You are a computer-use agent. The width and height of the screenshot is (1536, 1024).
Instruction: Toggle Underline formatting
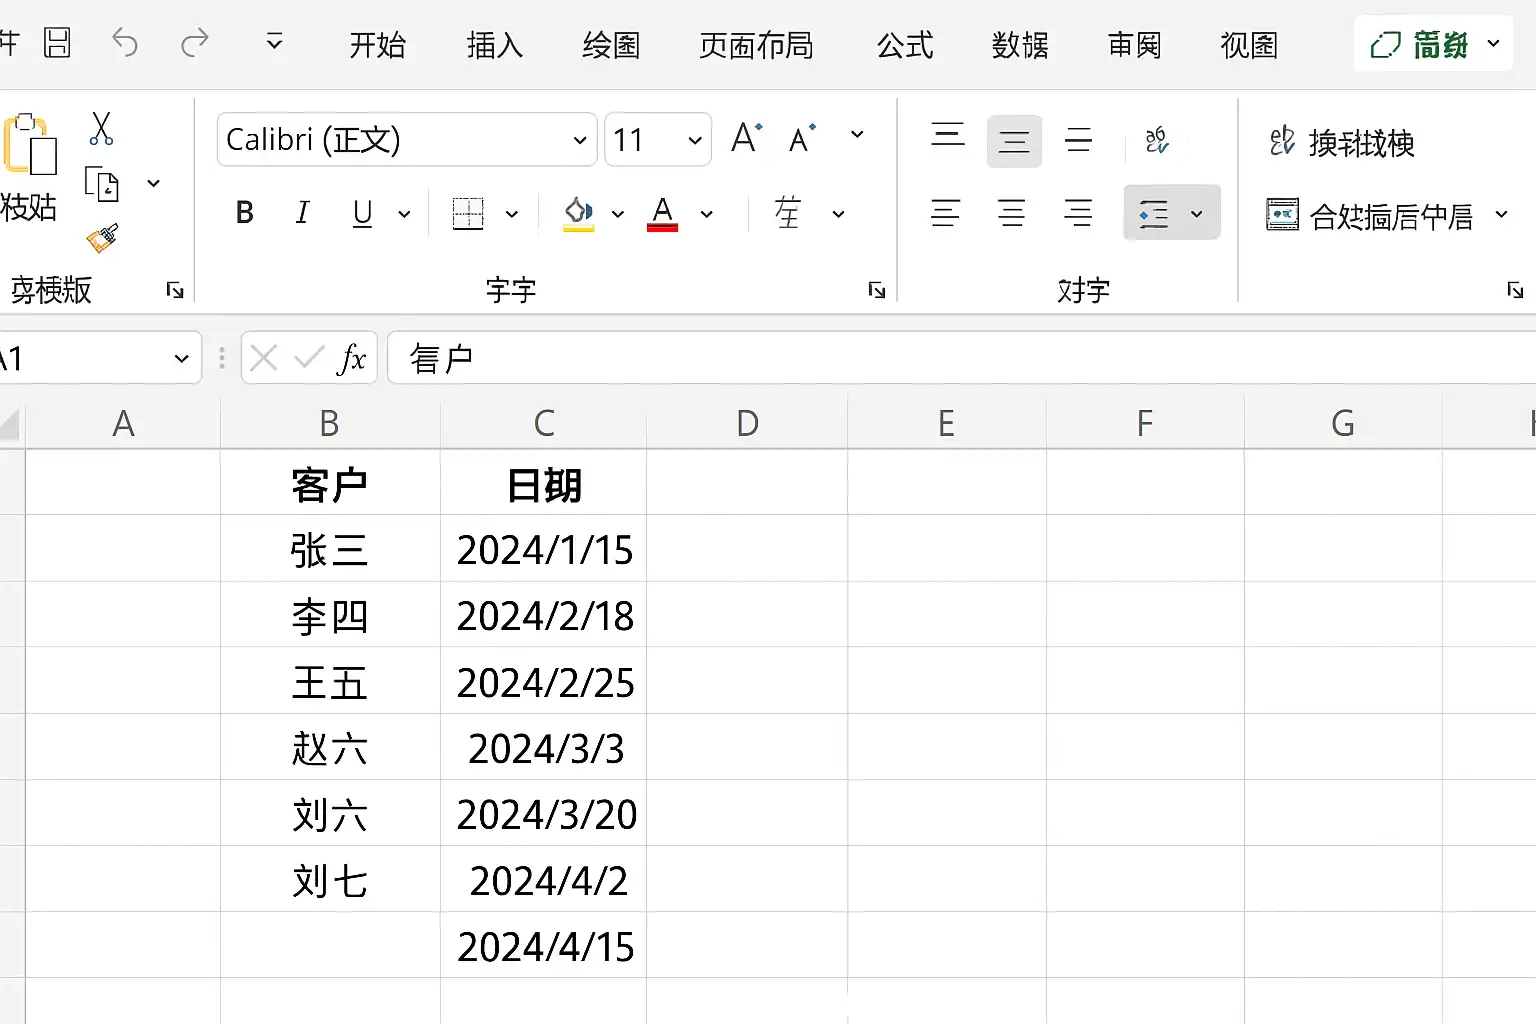(x=363, y=213)
